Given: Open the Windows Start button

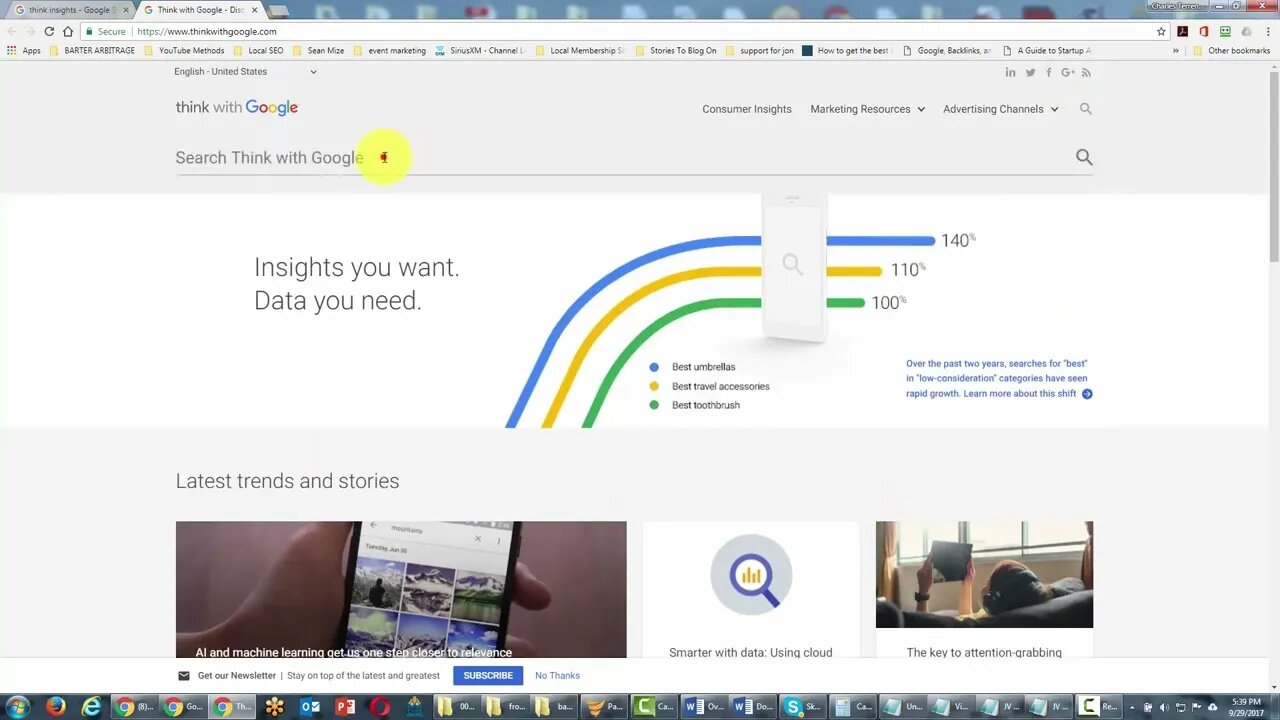Looking at the screenshot, I should tap(17, 707).
